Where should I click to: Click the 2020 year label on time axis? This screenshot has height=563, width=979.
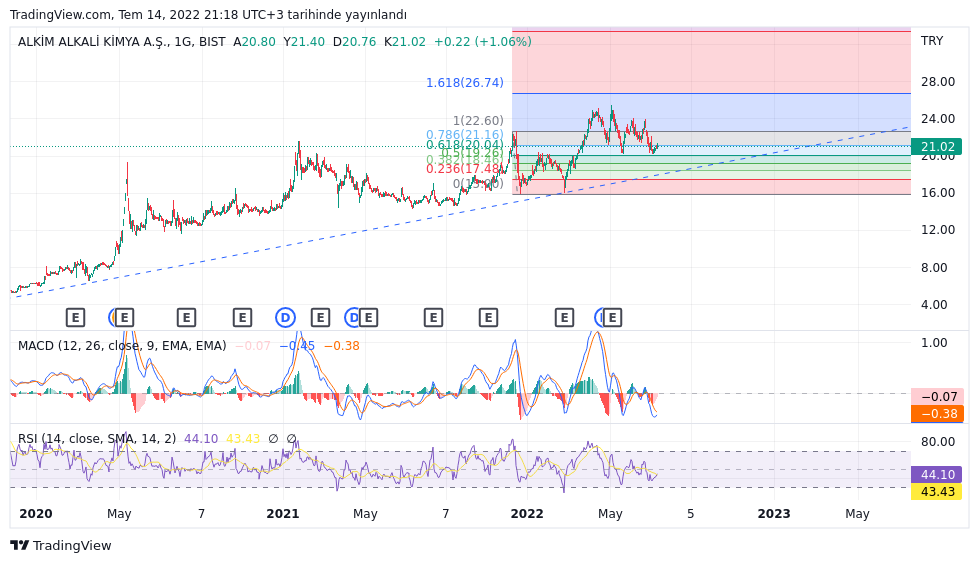pos(36,514)
